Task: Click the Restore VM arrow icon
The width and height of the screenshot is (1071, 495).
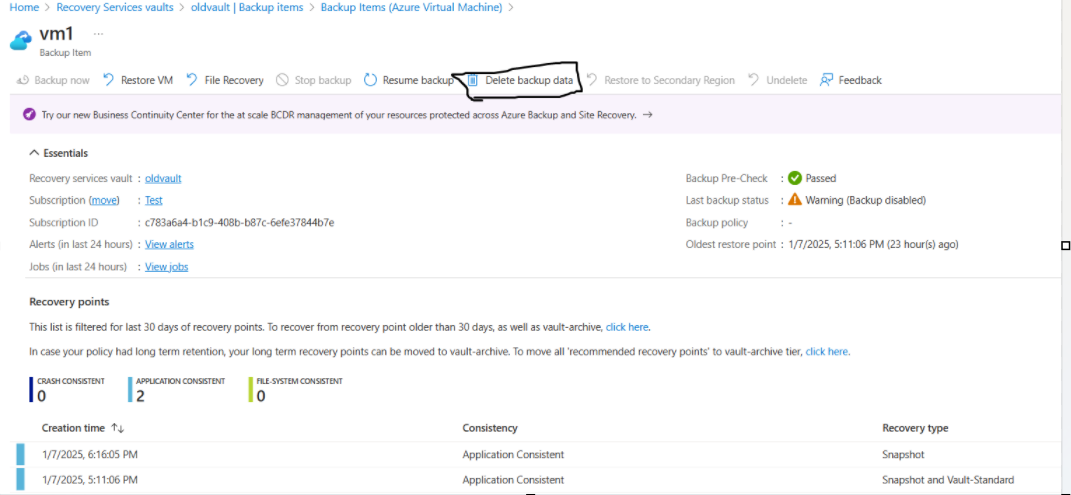Action: coord(109,80)
